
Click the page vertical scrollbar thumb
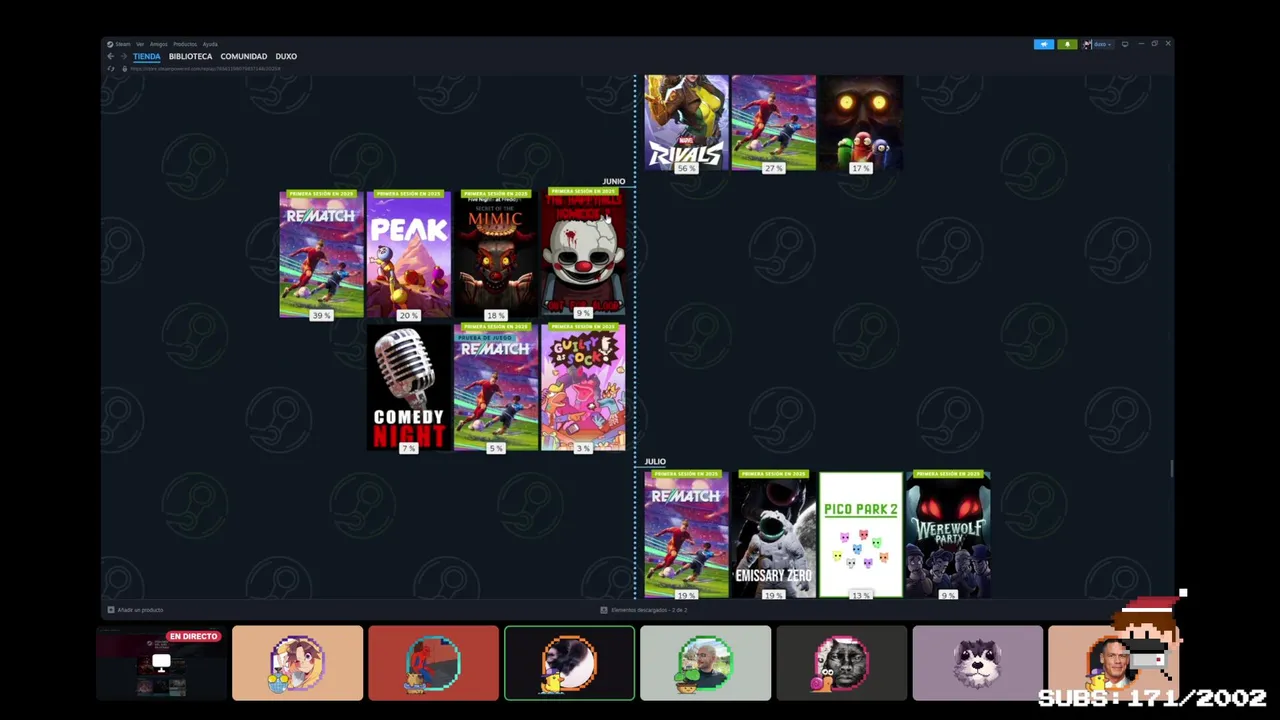click(x=1171, y=468)
